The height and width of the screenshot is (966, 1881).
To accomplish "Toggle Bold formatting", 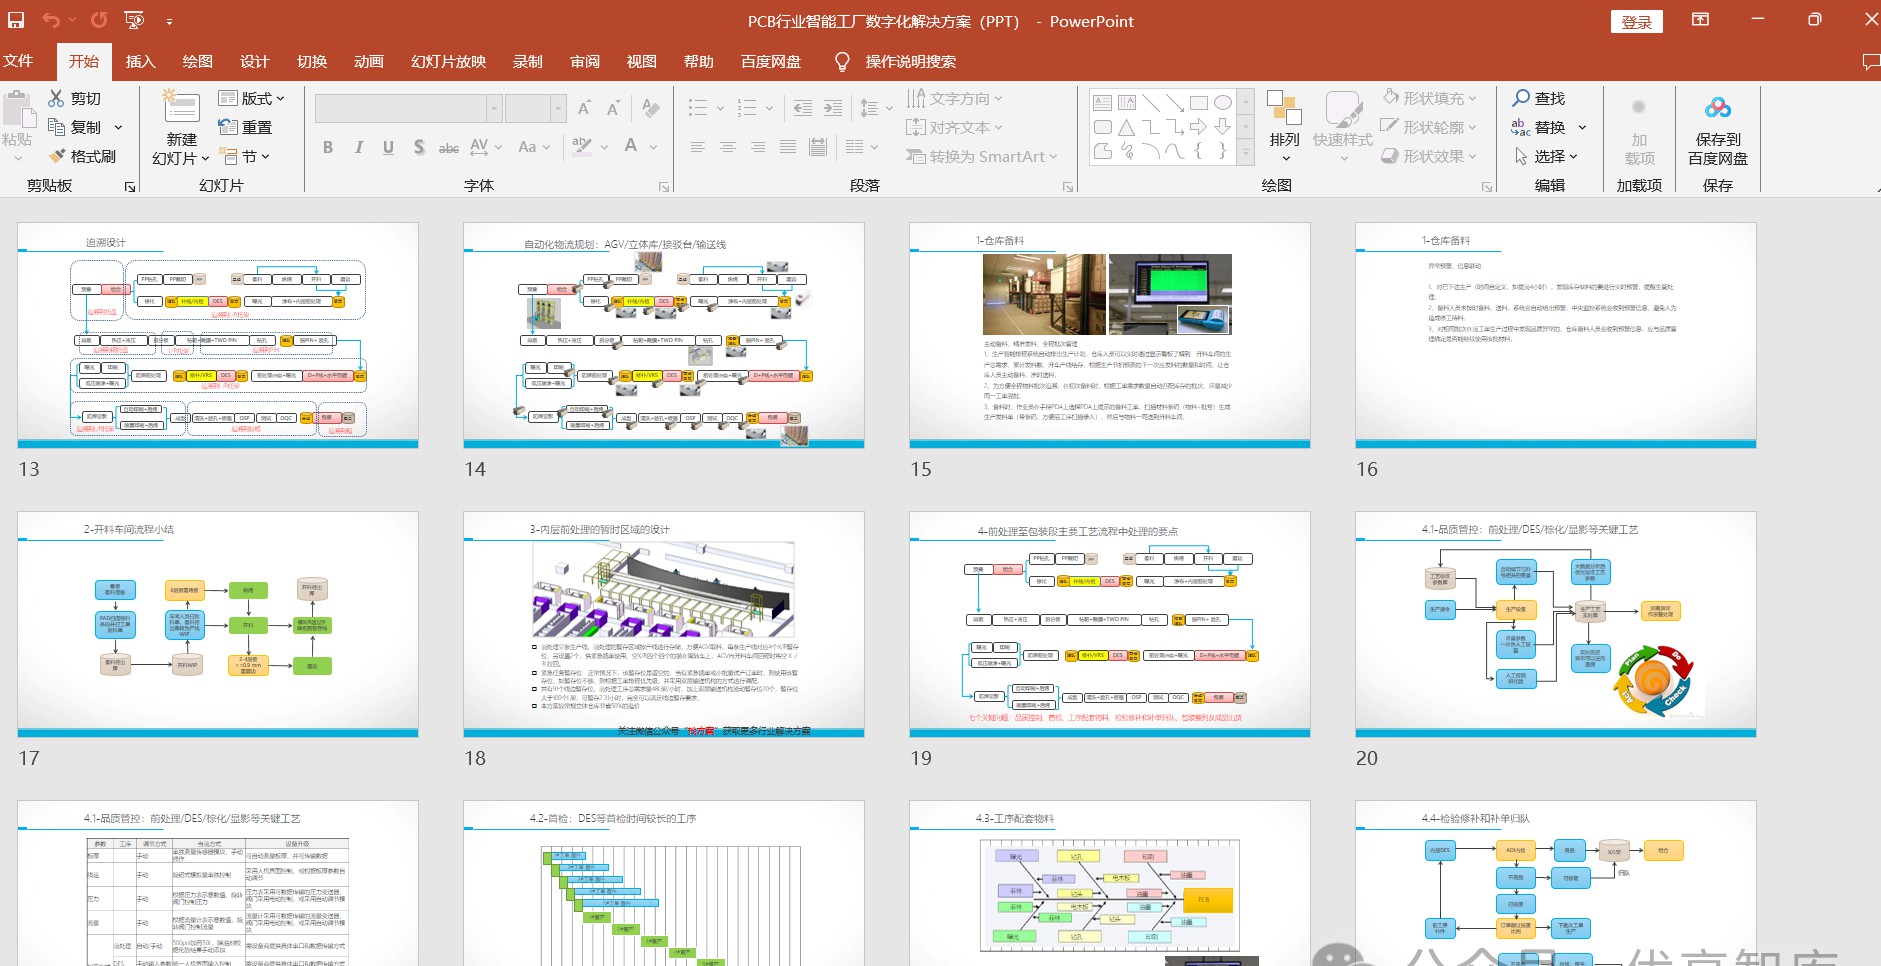I will pyautogui.click(x=328, y=147).
